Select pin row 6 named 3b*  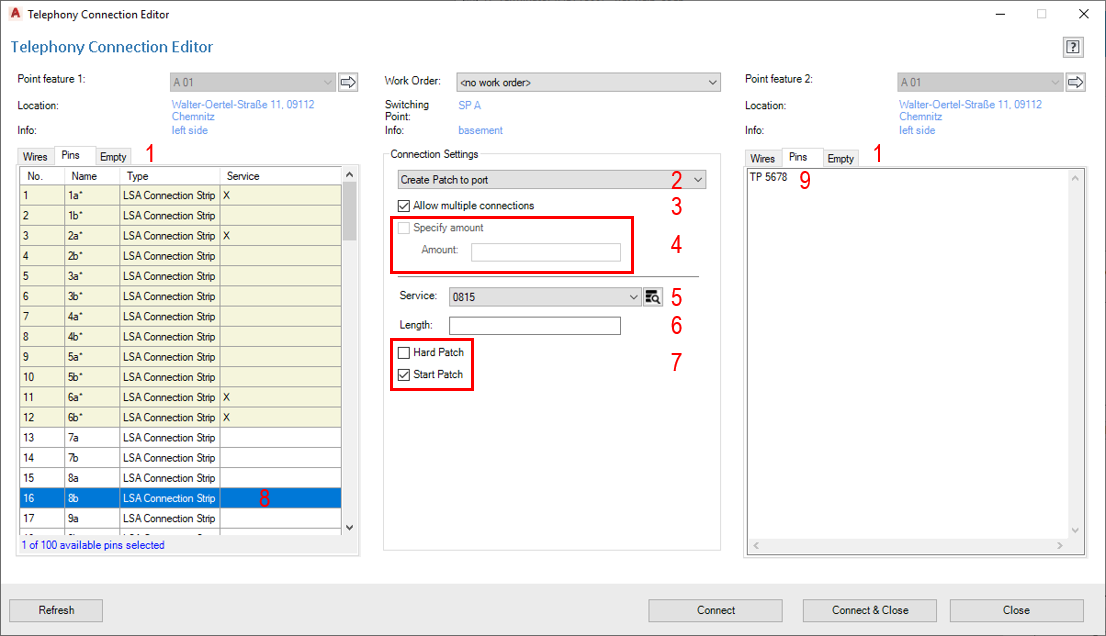pyautogui.click(x=181, y=296)
